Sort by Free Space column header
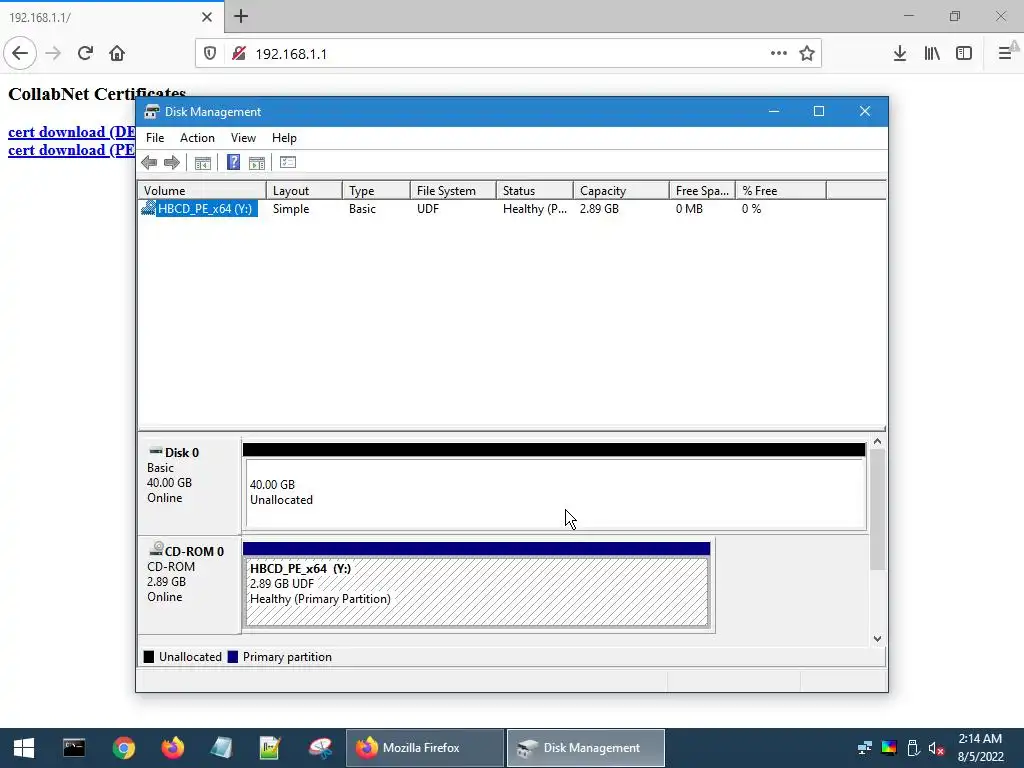 pos(702,191)
